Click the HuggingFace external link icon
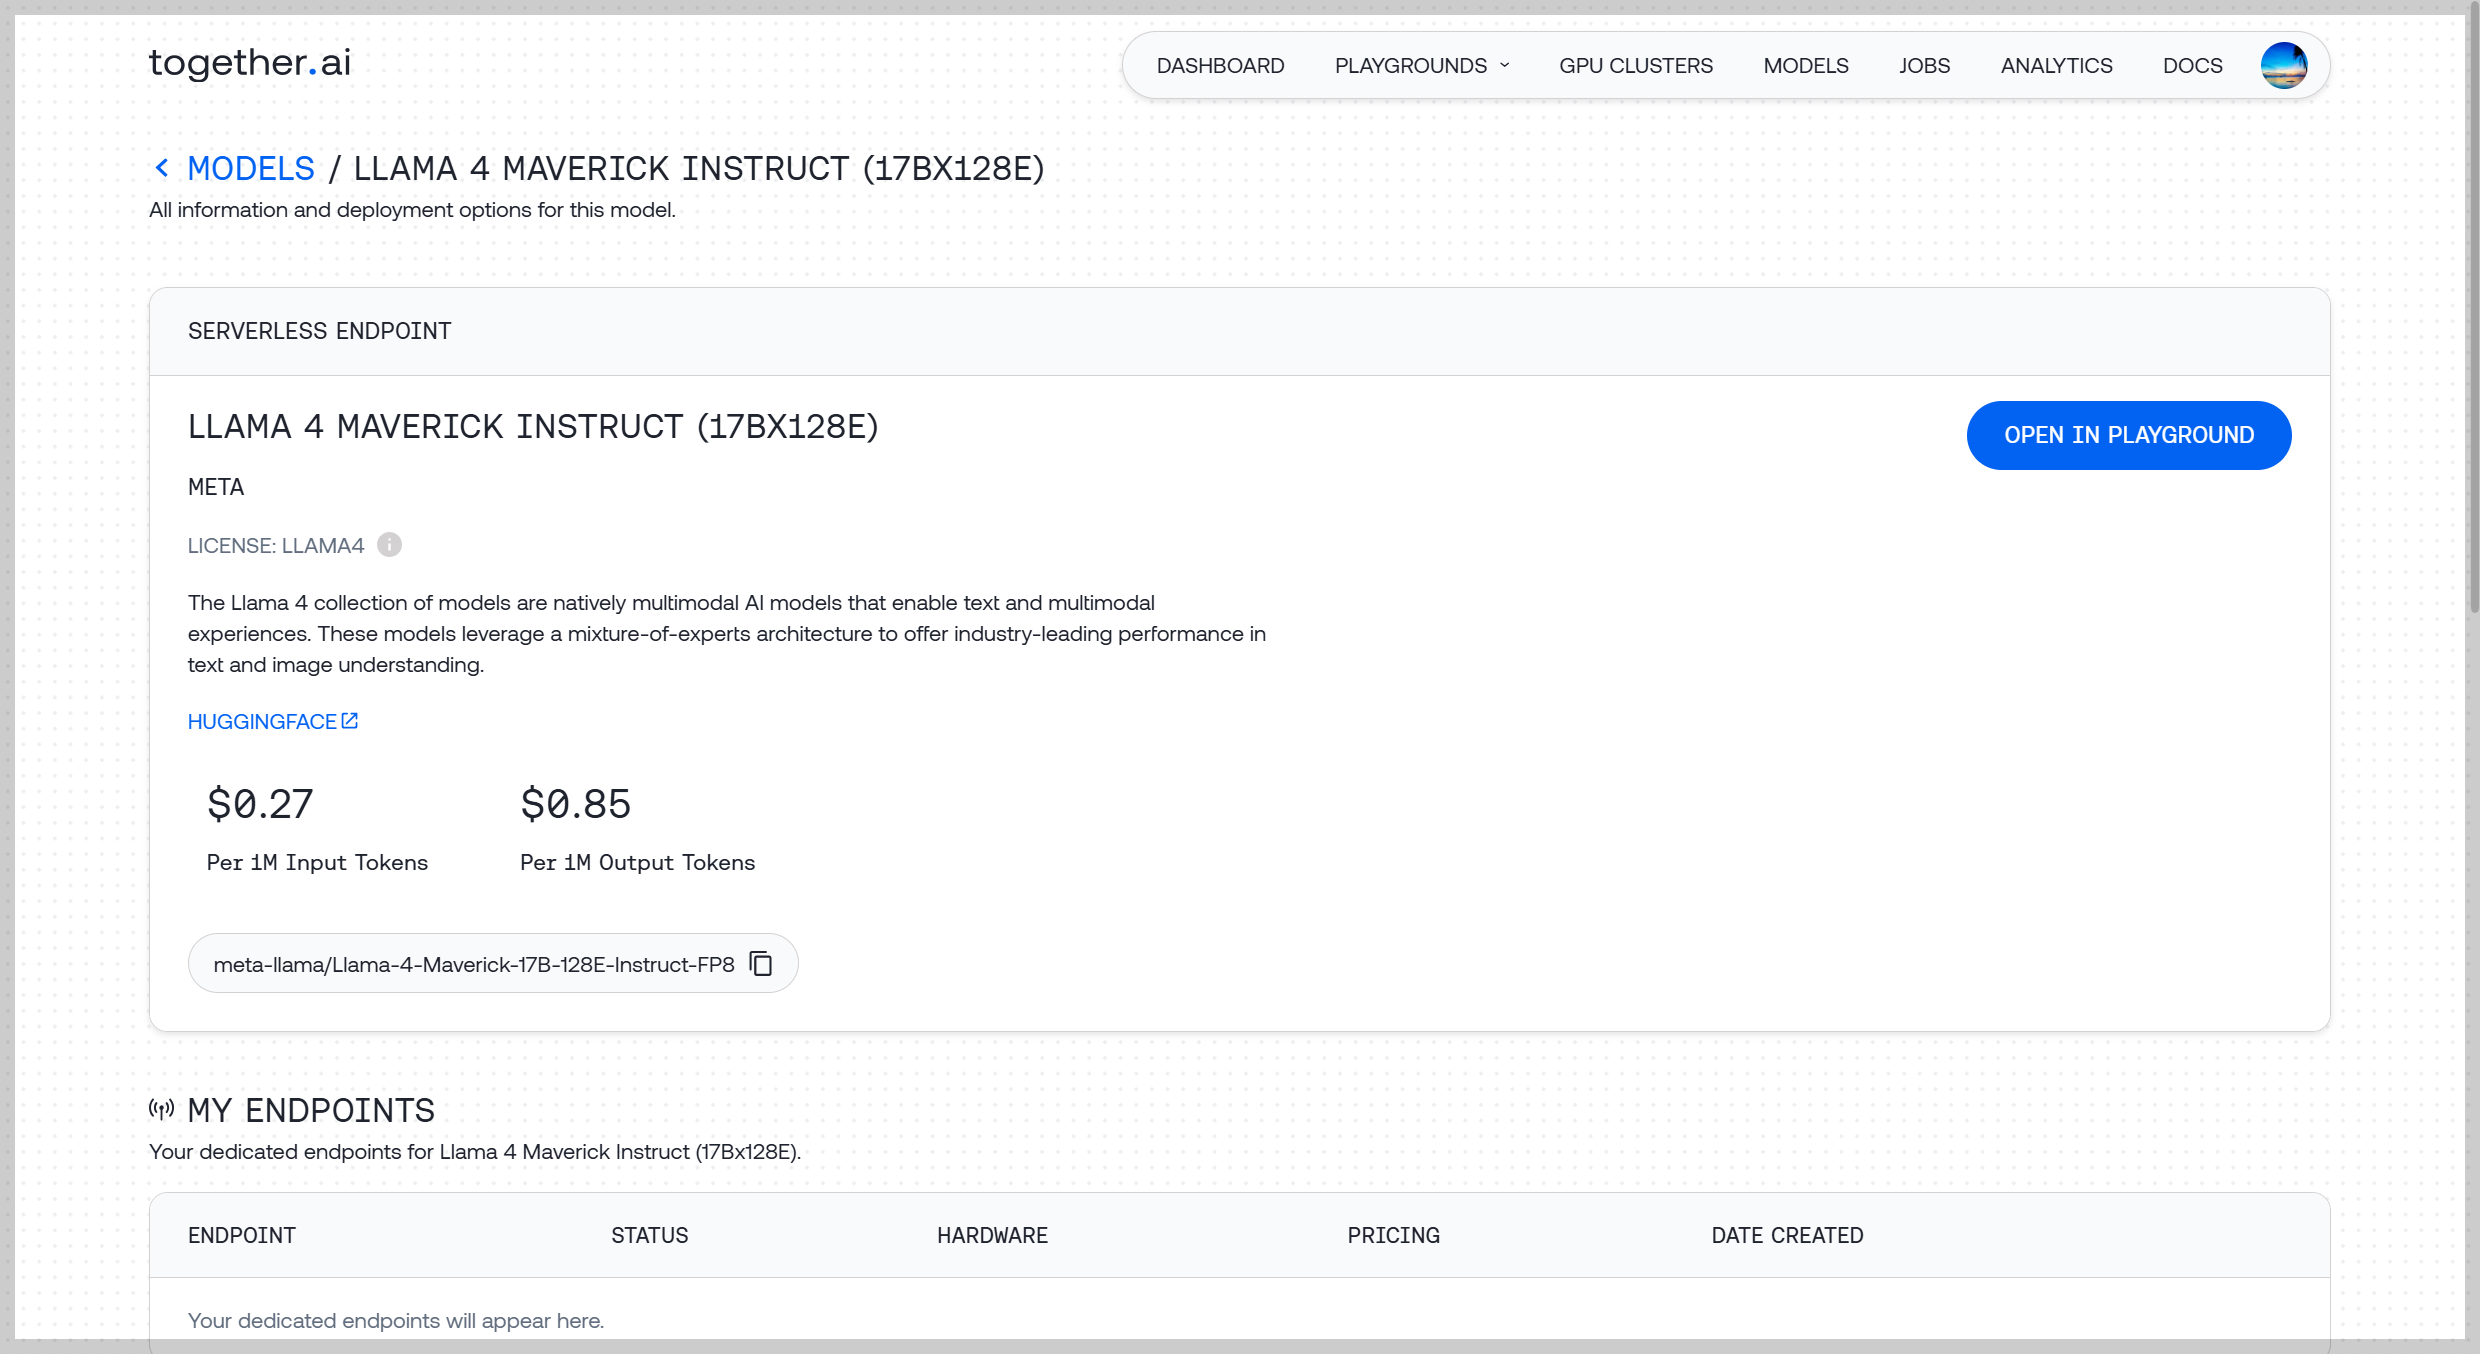Screen dimensions: 2480x1354 point(349,721)
